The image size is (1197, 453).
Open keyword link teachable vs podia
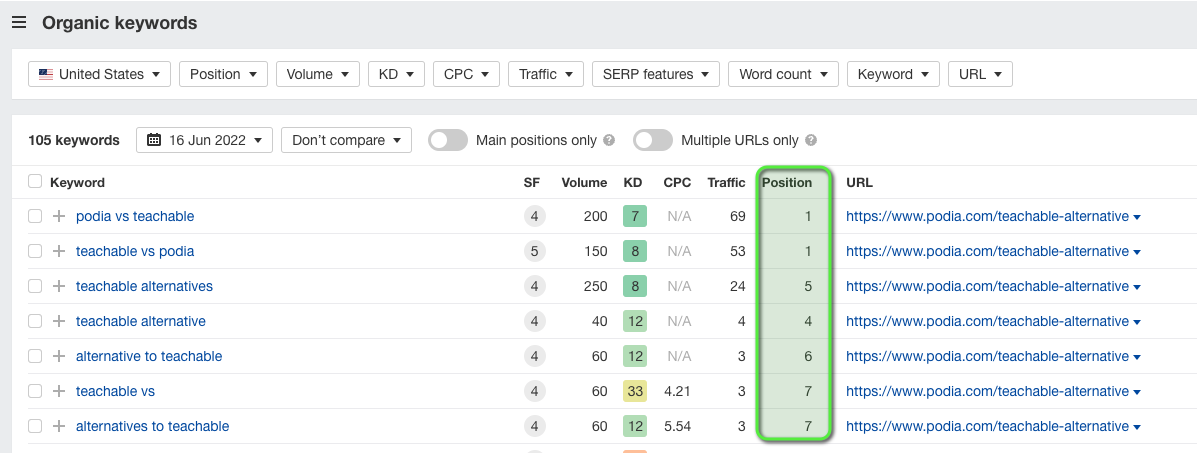coord(135,251)
